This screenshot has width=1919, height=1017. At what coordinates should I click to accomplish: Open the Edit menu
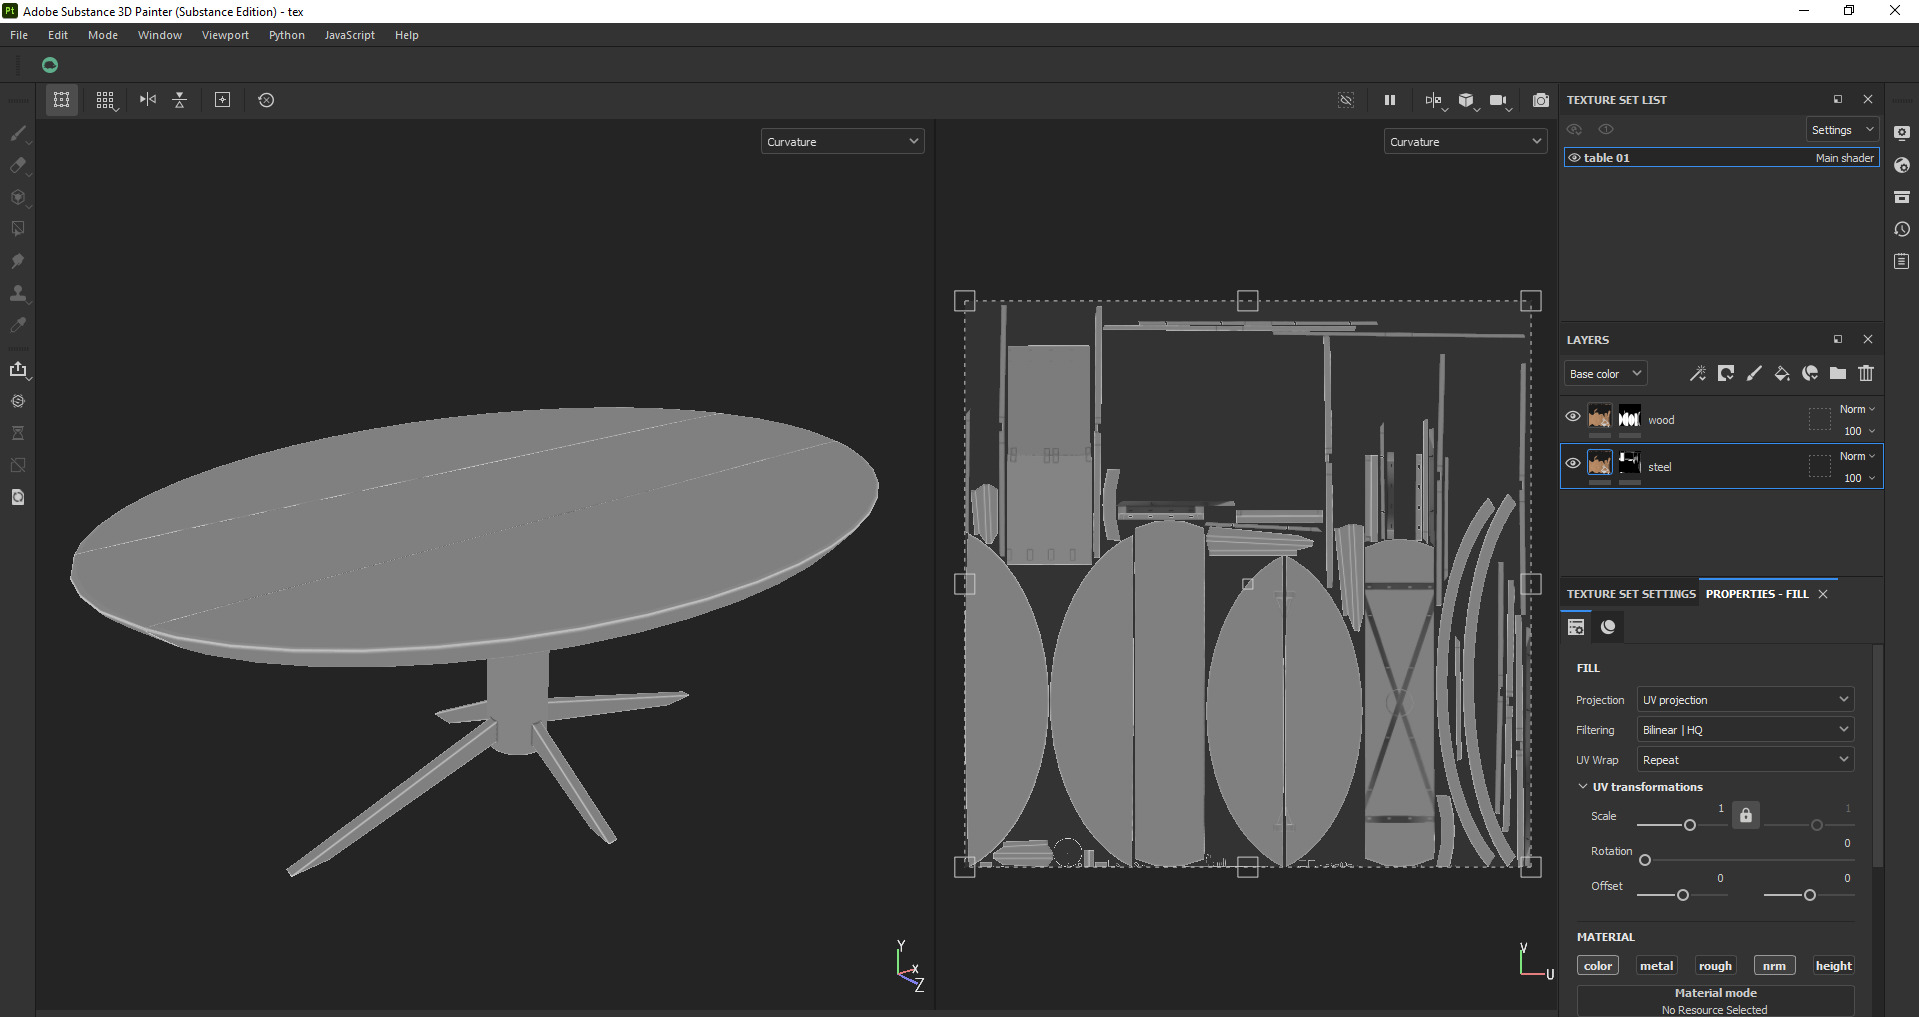[58, 35]
